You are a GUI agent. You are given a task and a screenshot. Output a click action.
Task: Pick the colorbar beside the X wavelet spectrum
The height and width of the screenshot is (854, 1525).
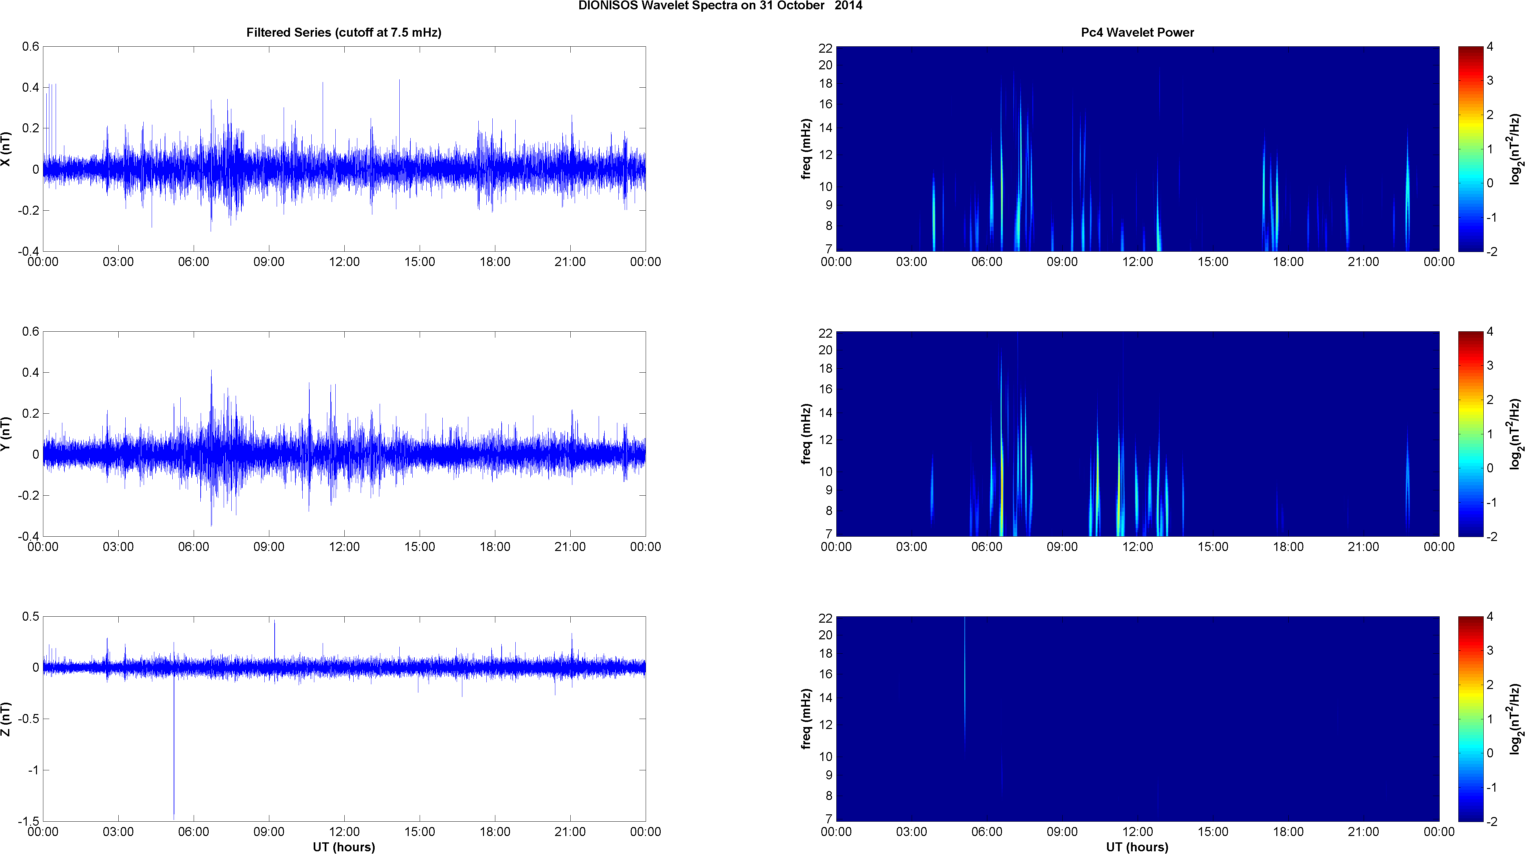click(x=1470, y=149)
